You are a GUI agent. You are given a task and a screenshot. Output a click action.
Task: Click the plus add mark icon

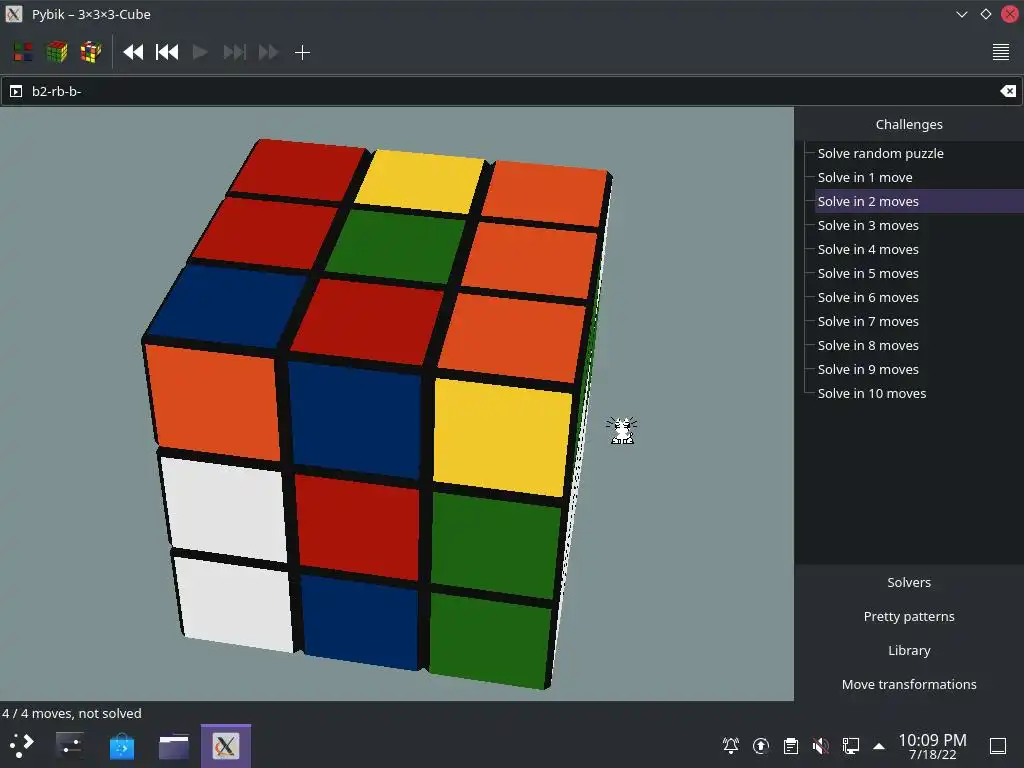click(302, 52)
